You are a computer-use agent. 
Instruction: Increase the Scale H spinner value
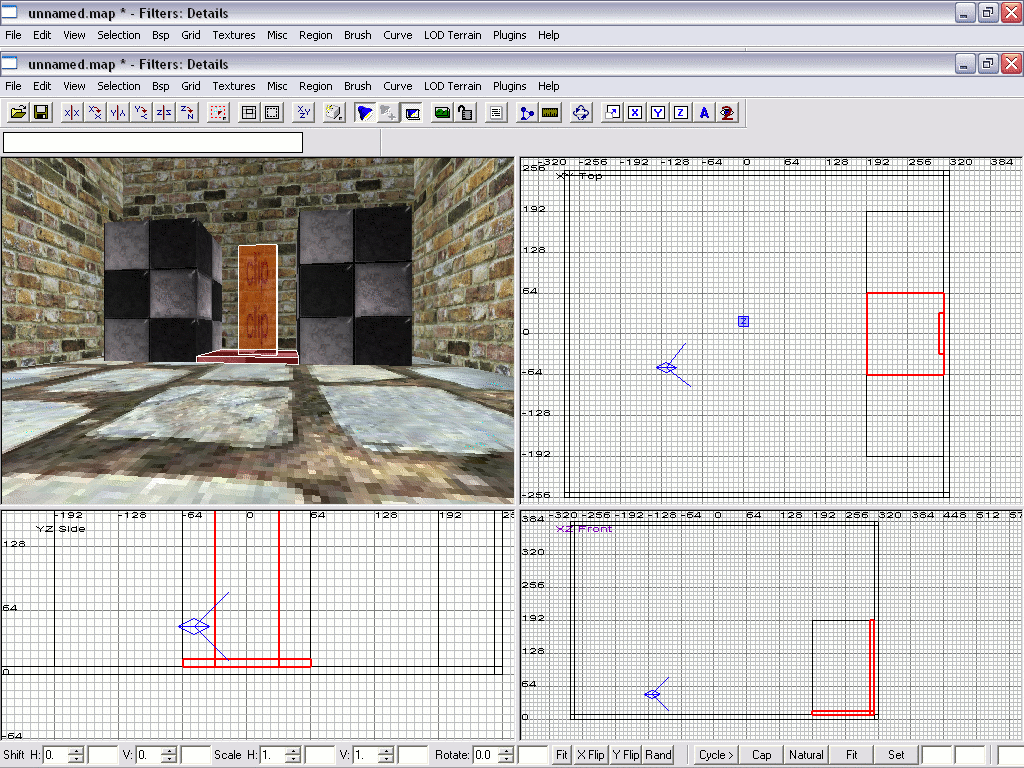tap(294, 750)
